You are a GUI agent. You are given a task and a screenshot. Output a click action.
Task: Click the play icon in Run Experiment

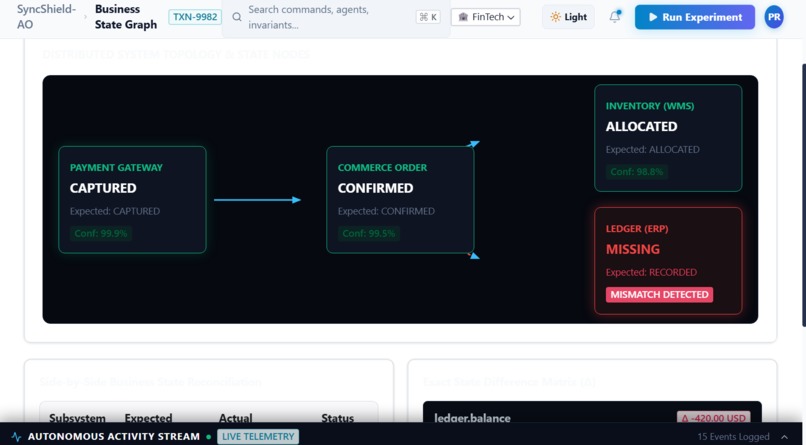pos(652,17)
